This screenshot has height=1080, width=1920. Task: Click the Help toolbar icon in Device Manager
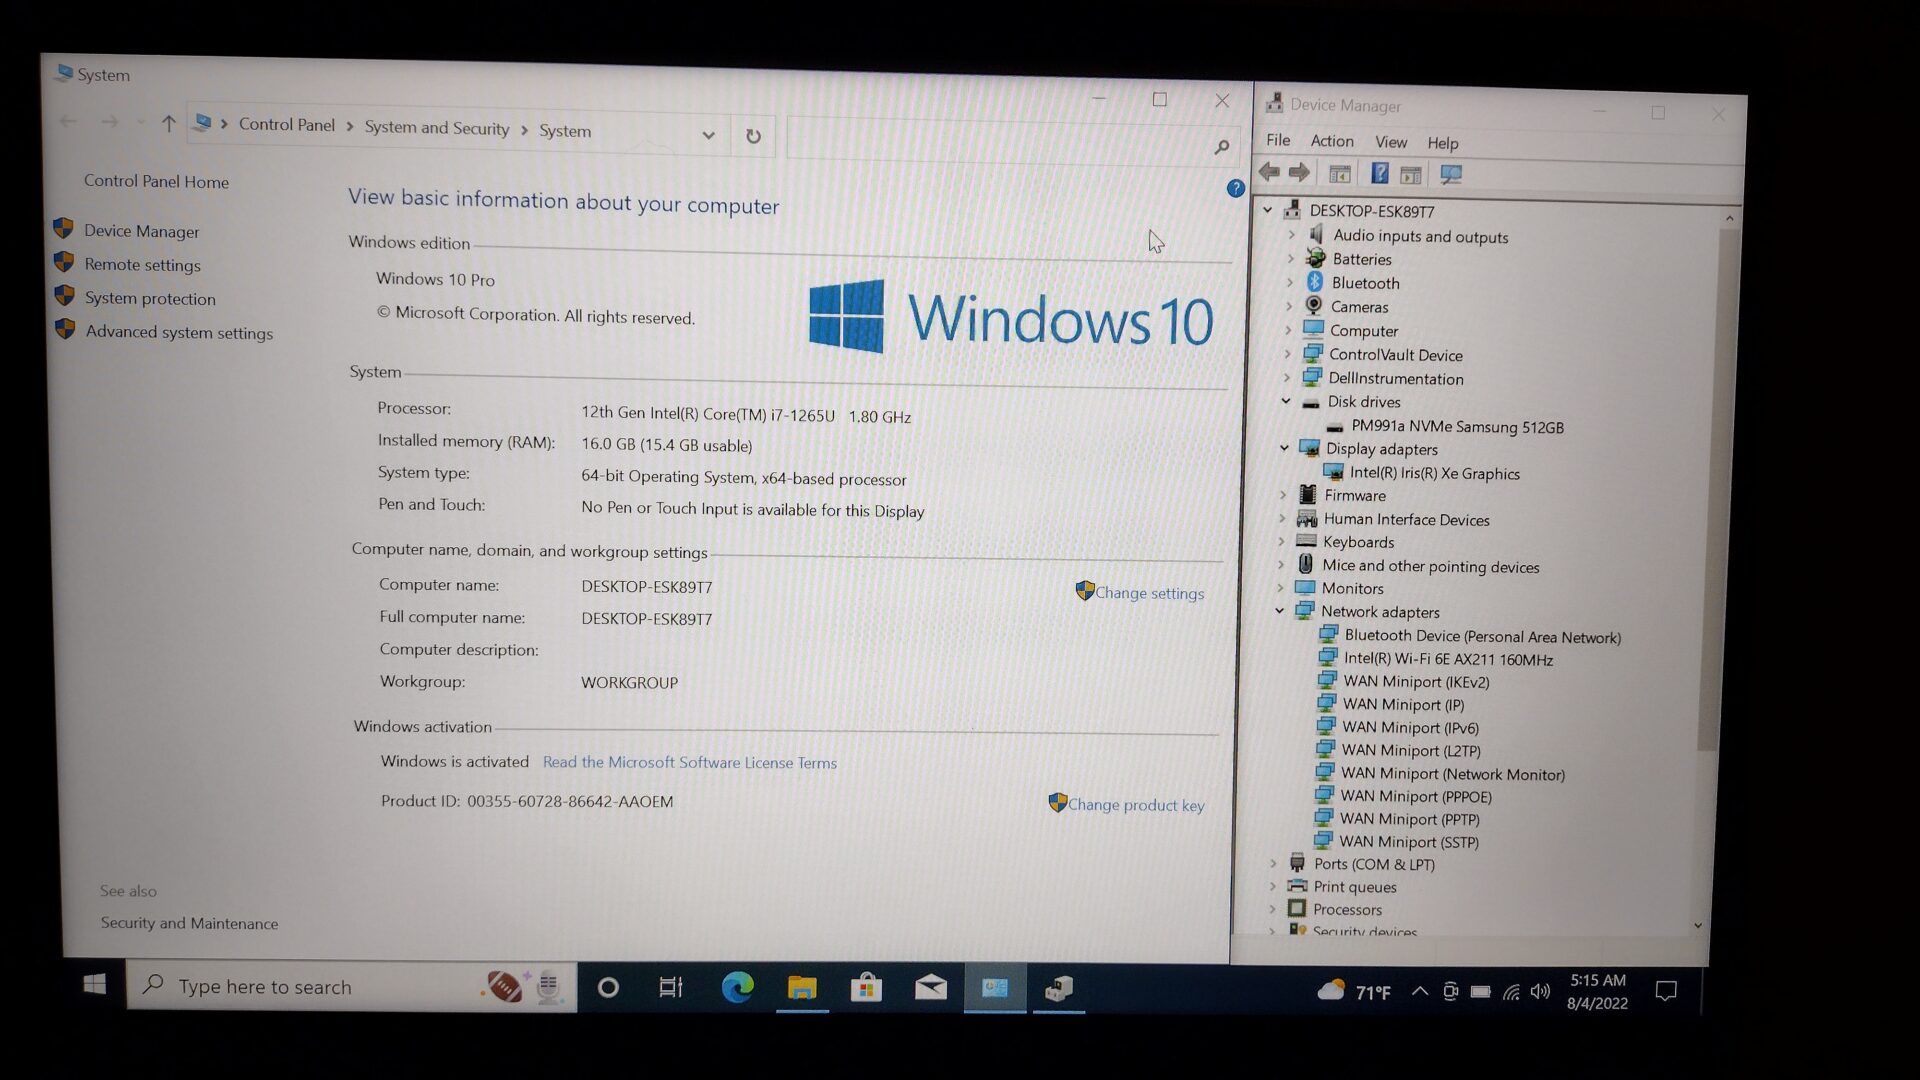point(1379,174)
